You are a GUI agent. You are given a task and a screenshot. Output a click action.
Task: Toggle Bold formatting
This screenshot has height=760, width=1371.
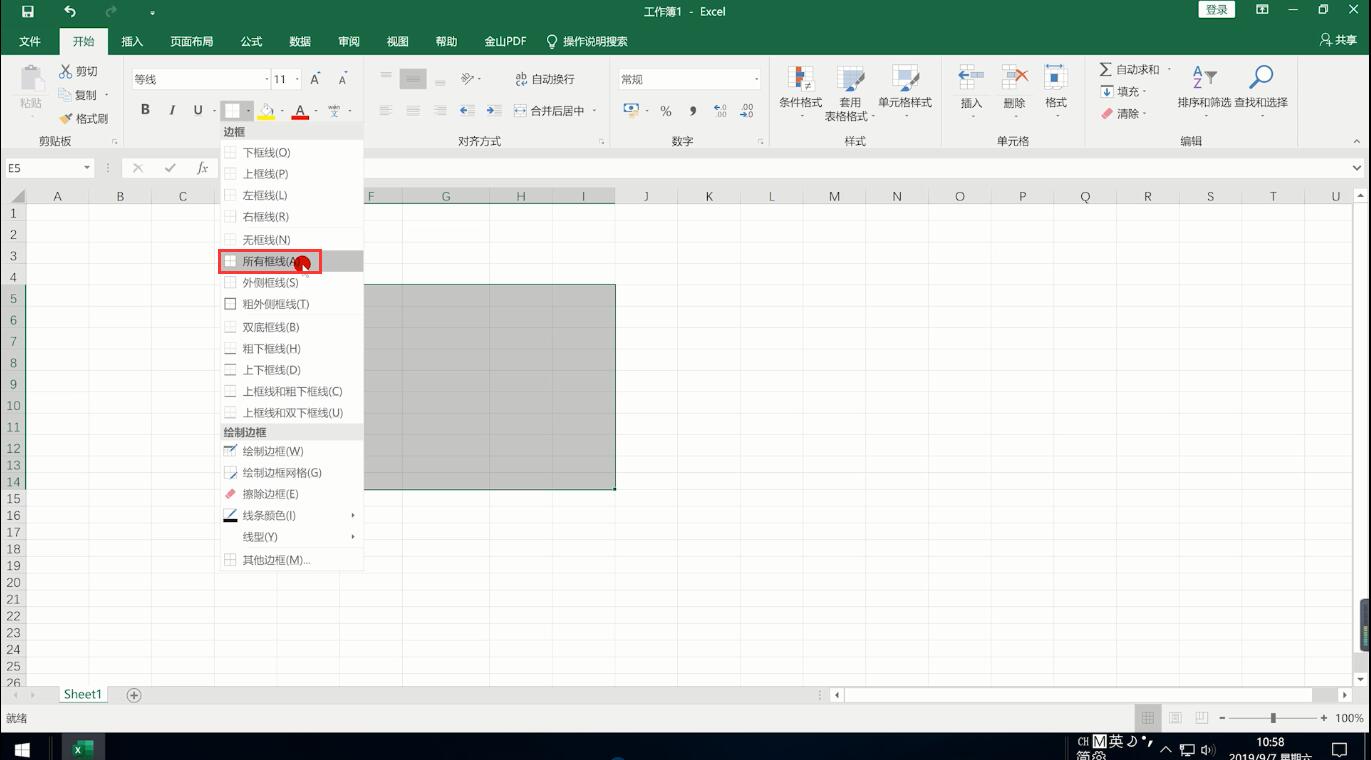click(145, 110)
